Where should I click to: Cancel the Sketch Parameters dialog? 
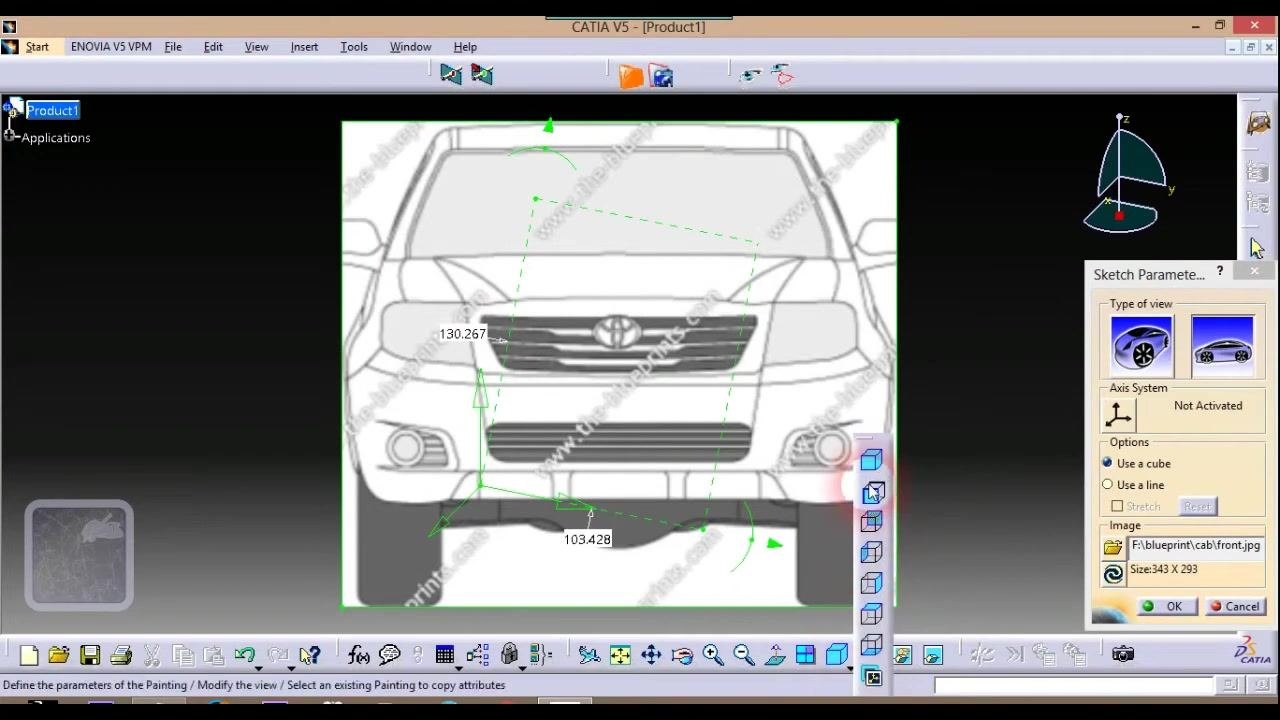[x=1234, y=607]
